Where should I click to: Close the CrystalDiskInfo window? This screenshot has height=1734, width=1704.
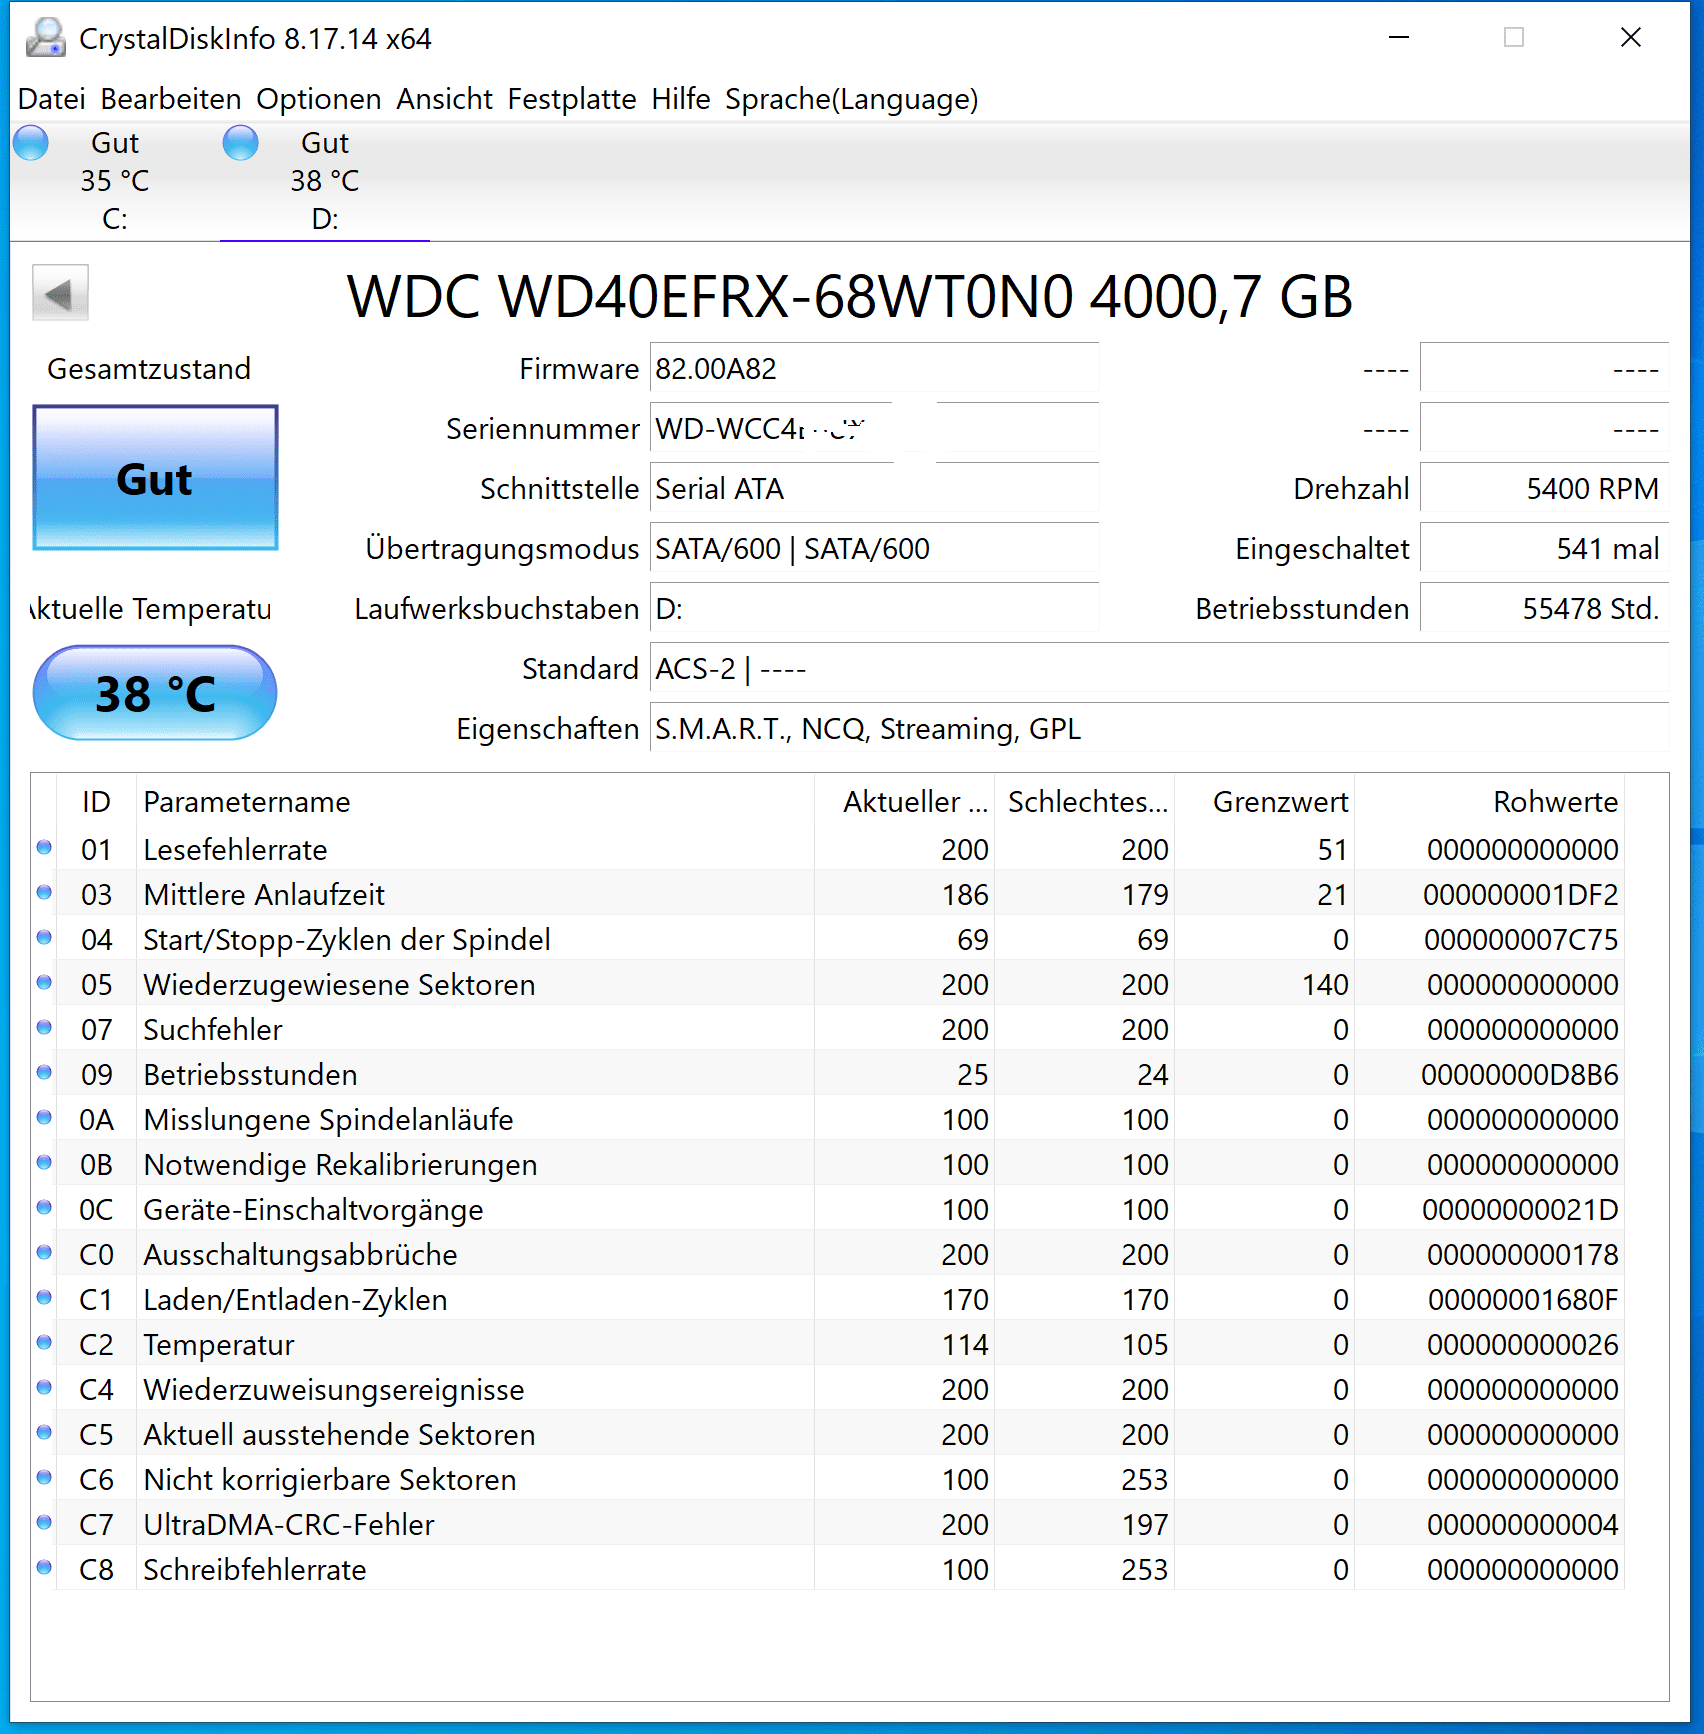point(1631,38)
